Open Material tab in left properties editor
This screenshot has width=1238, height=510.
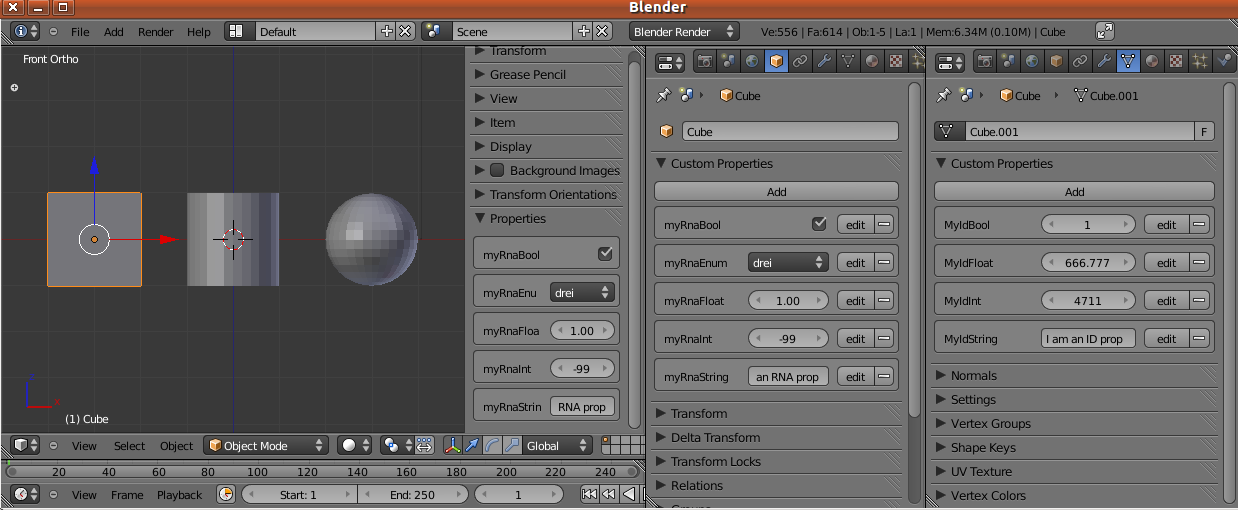pos(872,62)
